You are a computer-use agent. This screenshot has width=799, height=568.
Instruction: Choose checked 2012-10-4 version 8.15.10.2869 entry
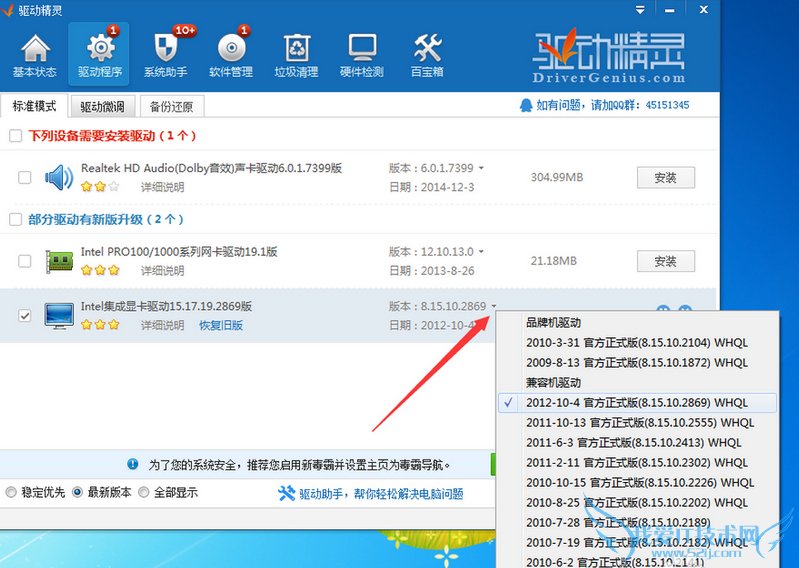637,402
